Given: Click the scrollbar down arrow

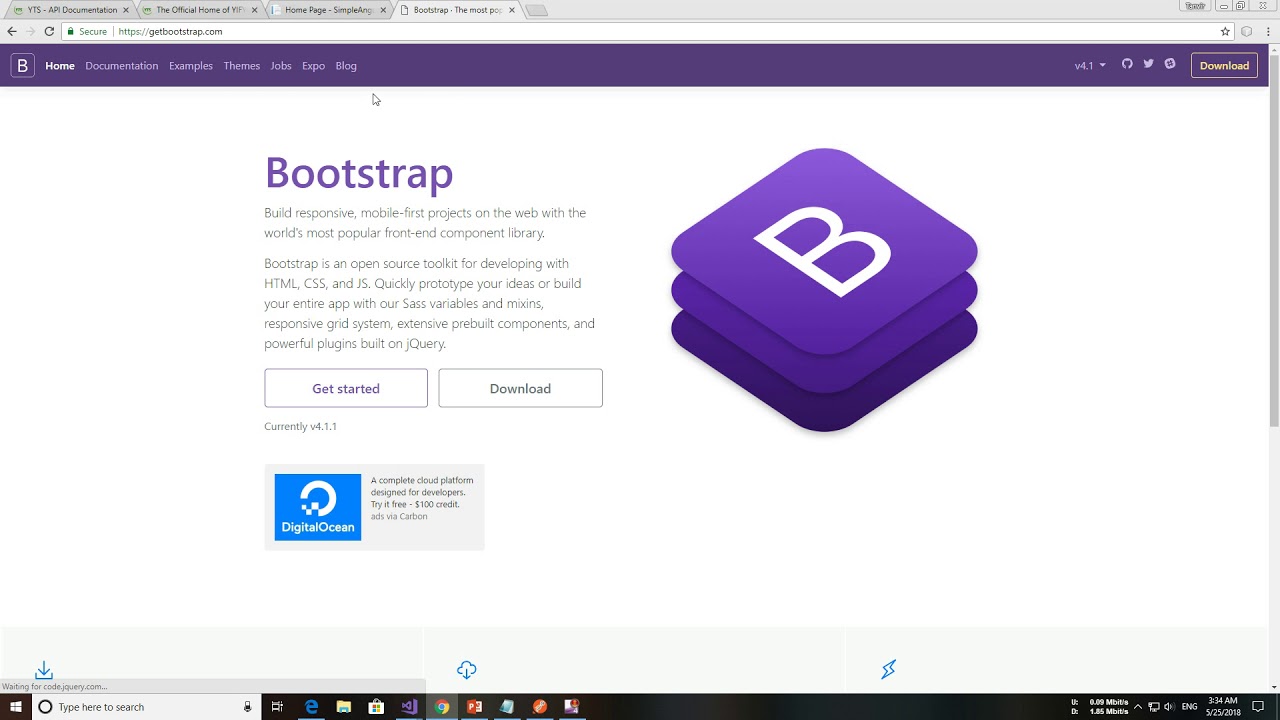Looking at the screenshot, I should coord(1274,687).
